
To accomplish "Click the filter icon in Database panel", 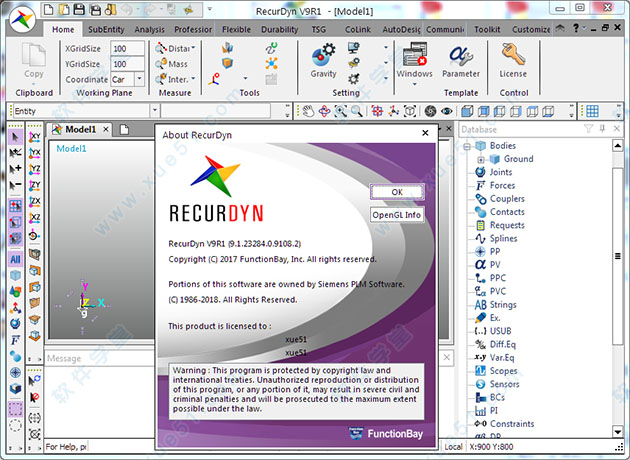I will pyautogui.click(x=589, y=129).
